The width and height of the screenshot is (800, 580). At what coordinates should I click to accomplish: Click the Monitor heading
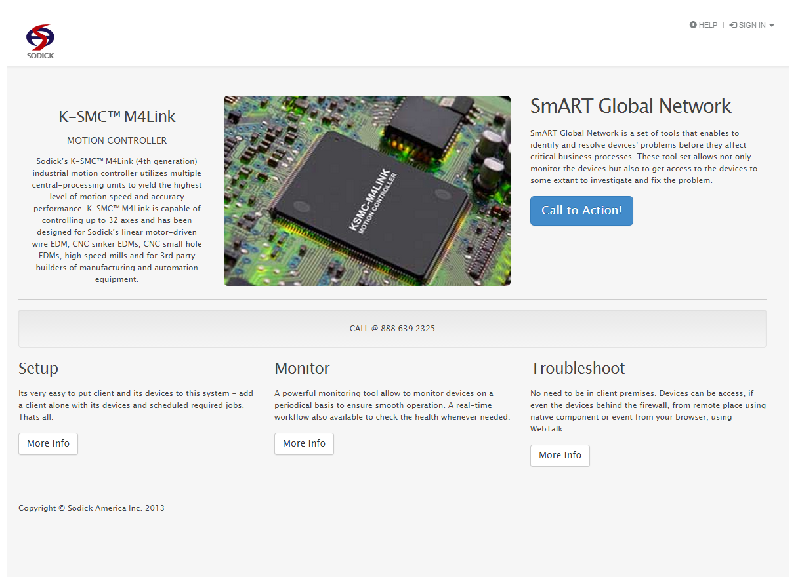[302, 368]
